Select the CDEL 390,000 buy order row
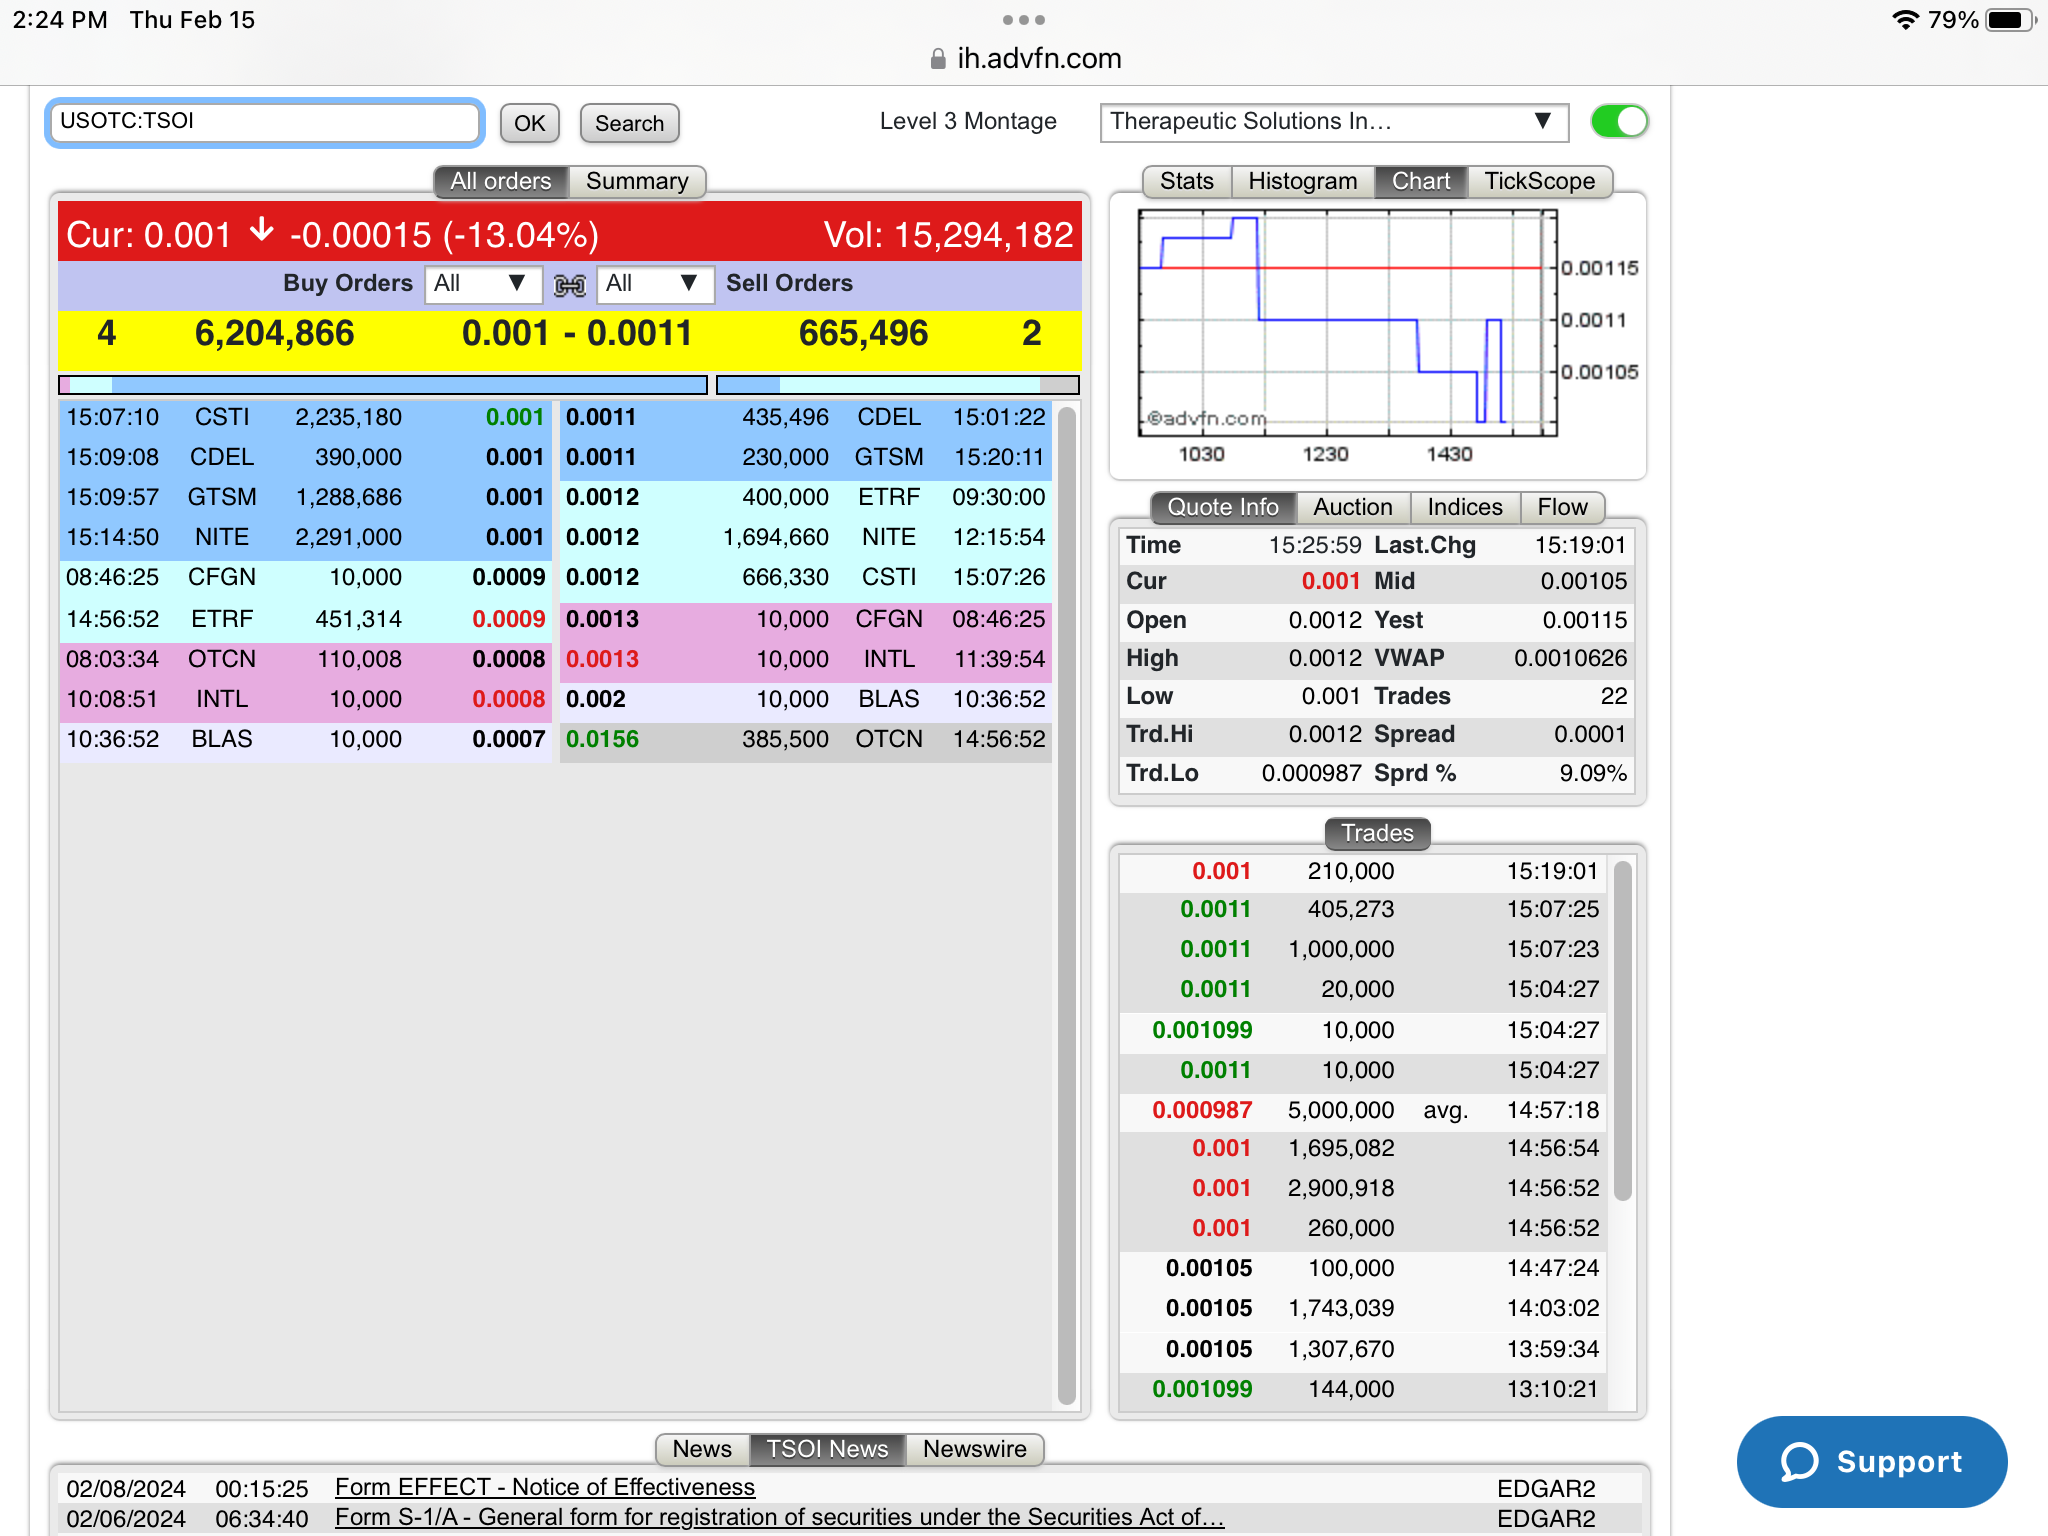Screen dimensions: 2048x1536 coord(305,458)
